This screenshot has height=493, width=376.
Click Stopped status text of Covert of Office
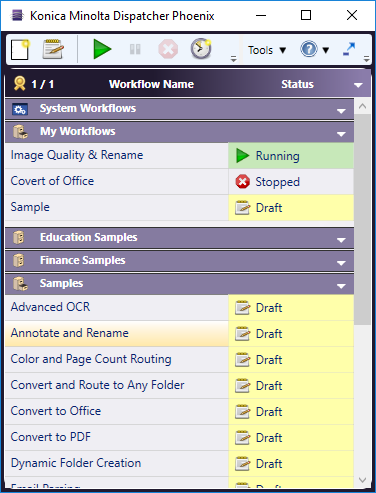(277, 182)
